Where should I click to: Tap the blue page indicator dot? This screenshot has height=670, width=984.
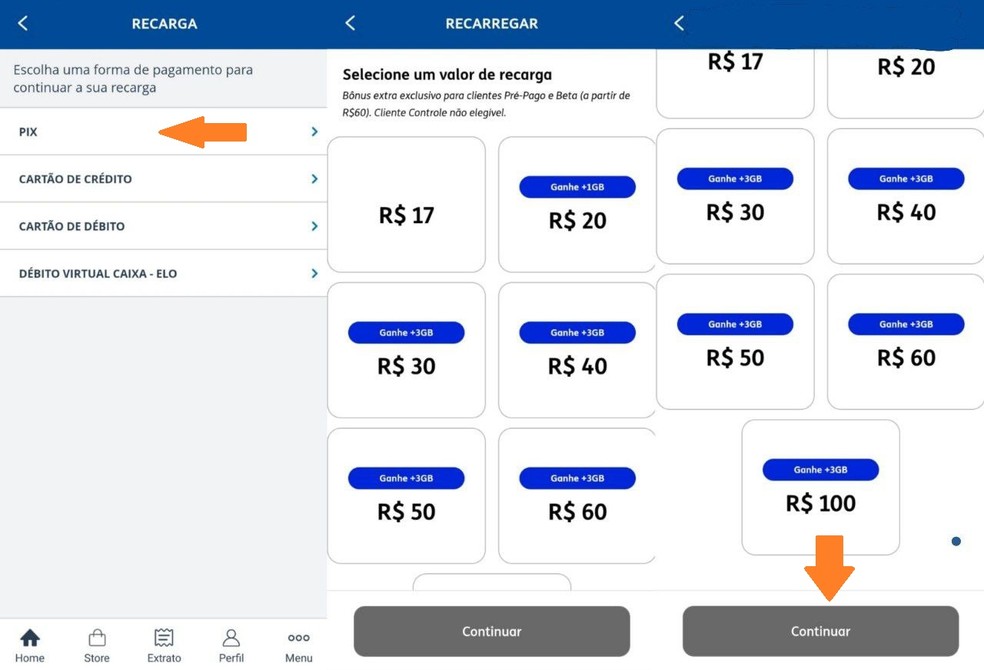[955, 541]
